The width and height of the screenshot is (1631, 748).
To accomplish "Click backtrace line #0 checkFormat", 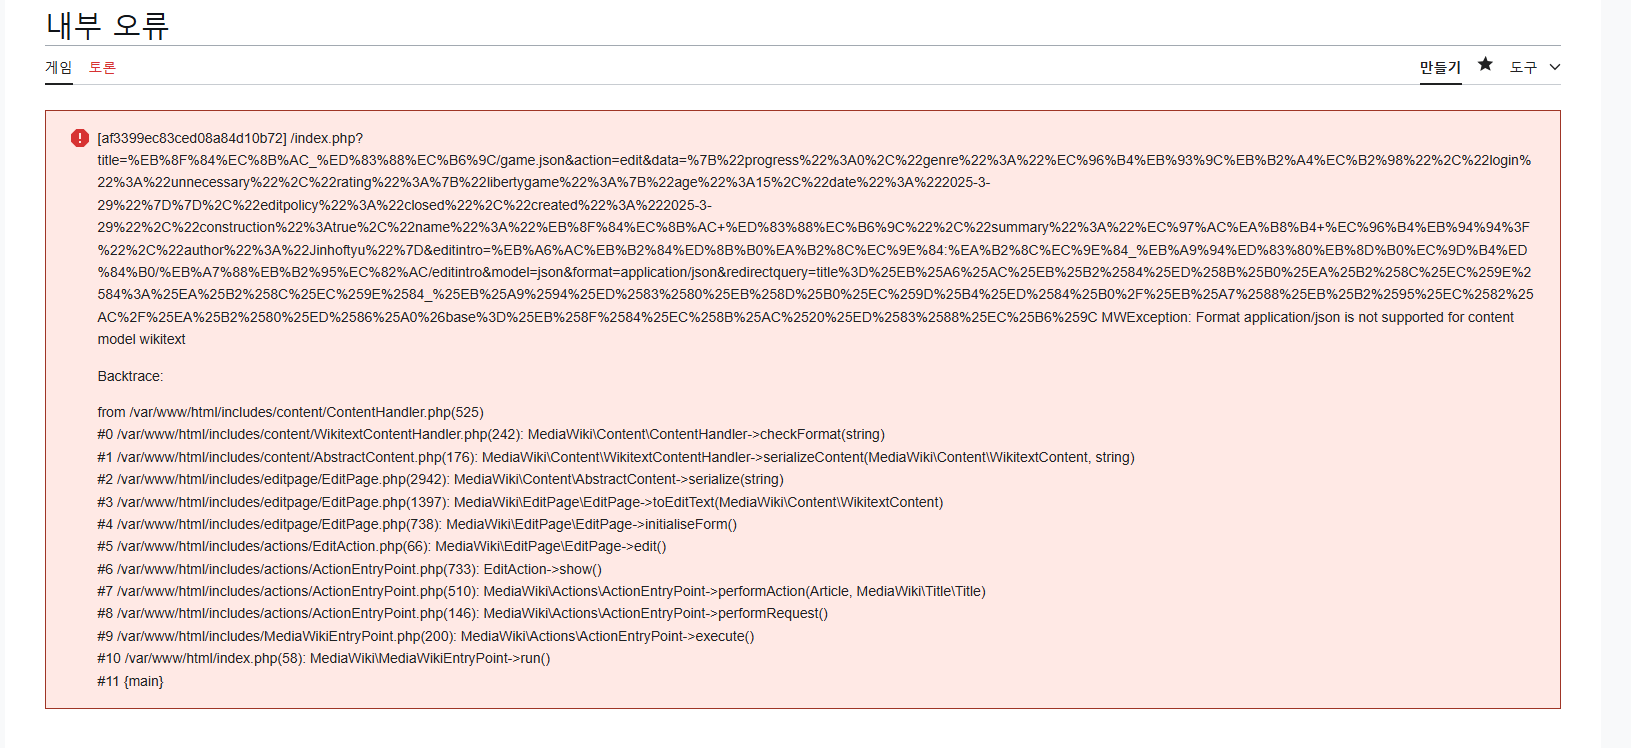I will click(490, 434).
